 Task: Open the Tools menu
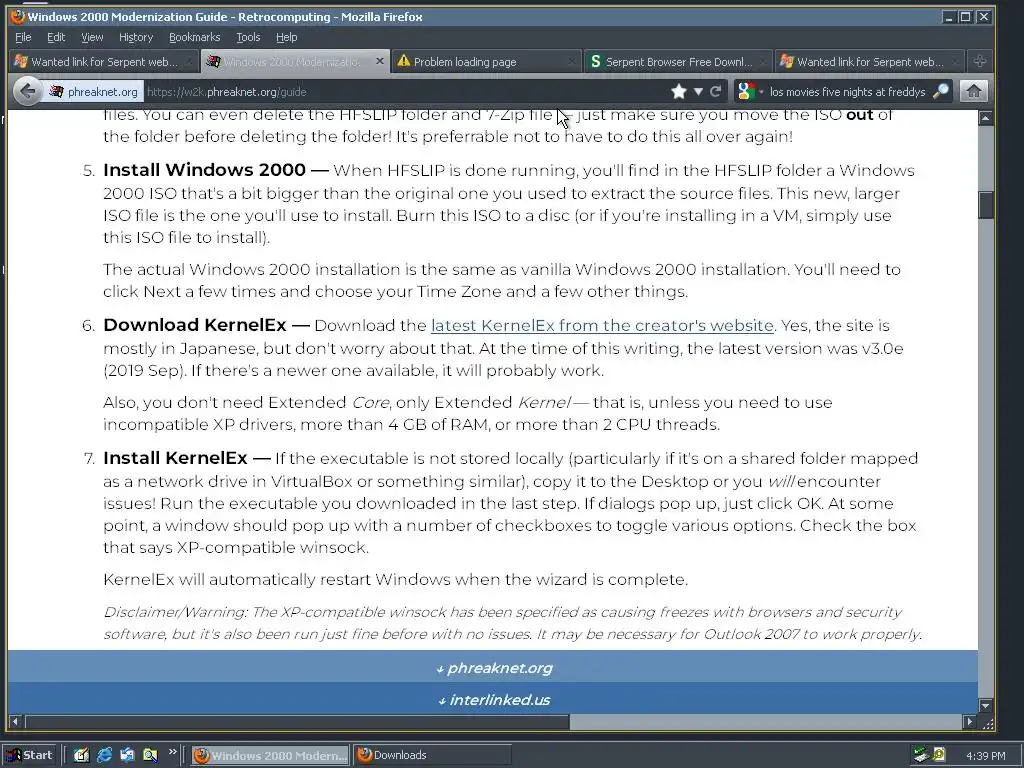point(248,37)
